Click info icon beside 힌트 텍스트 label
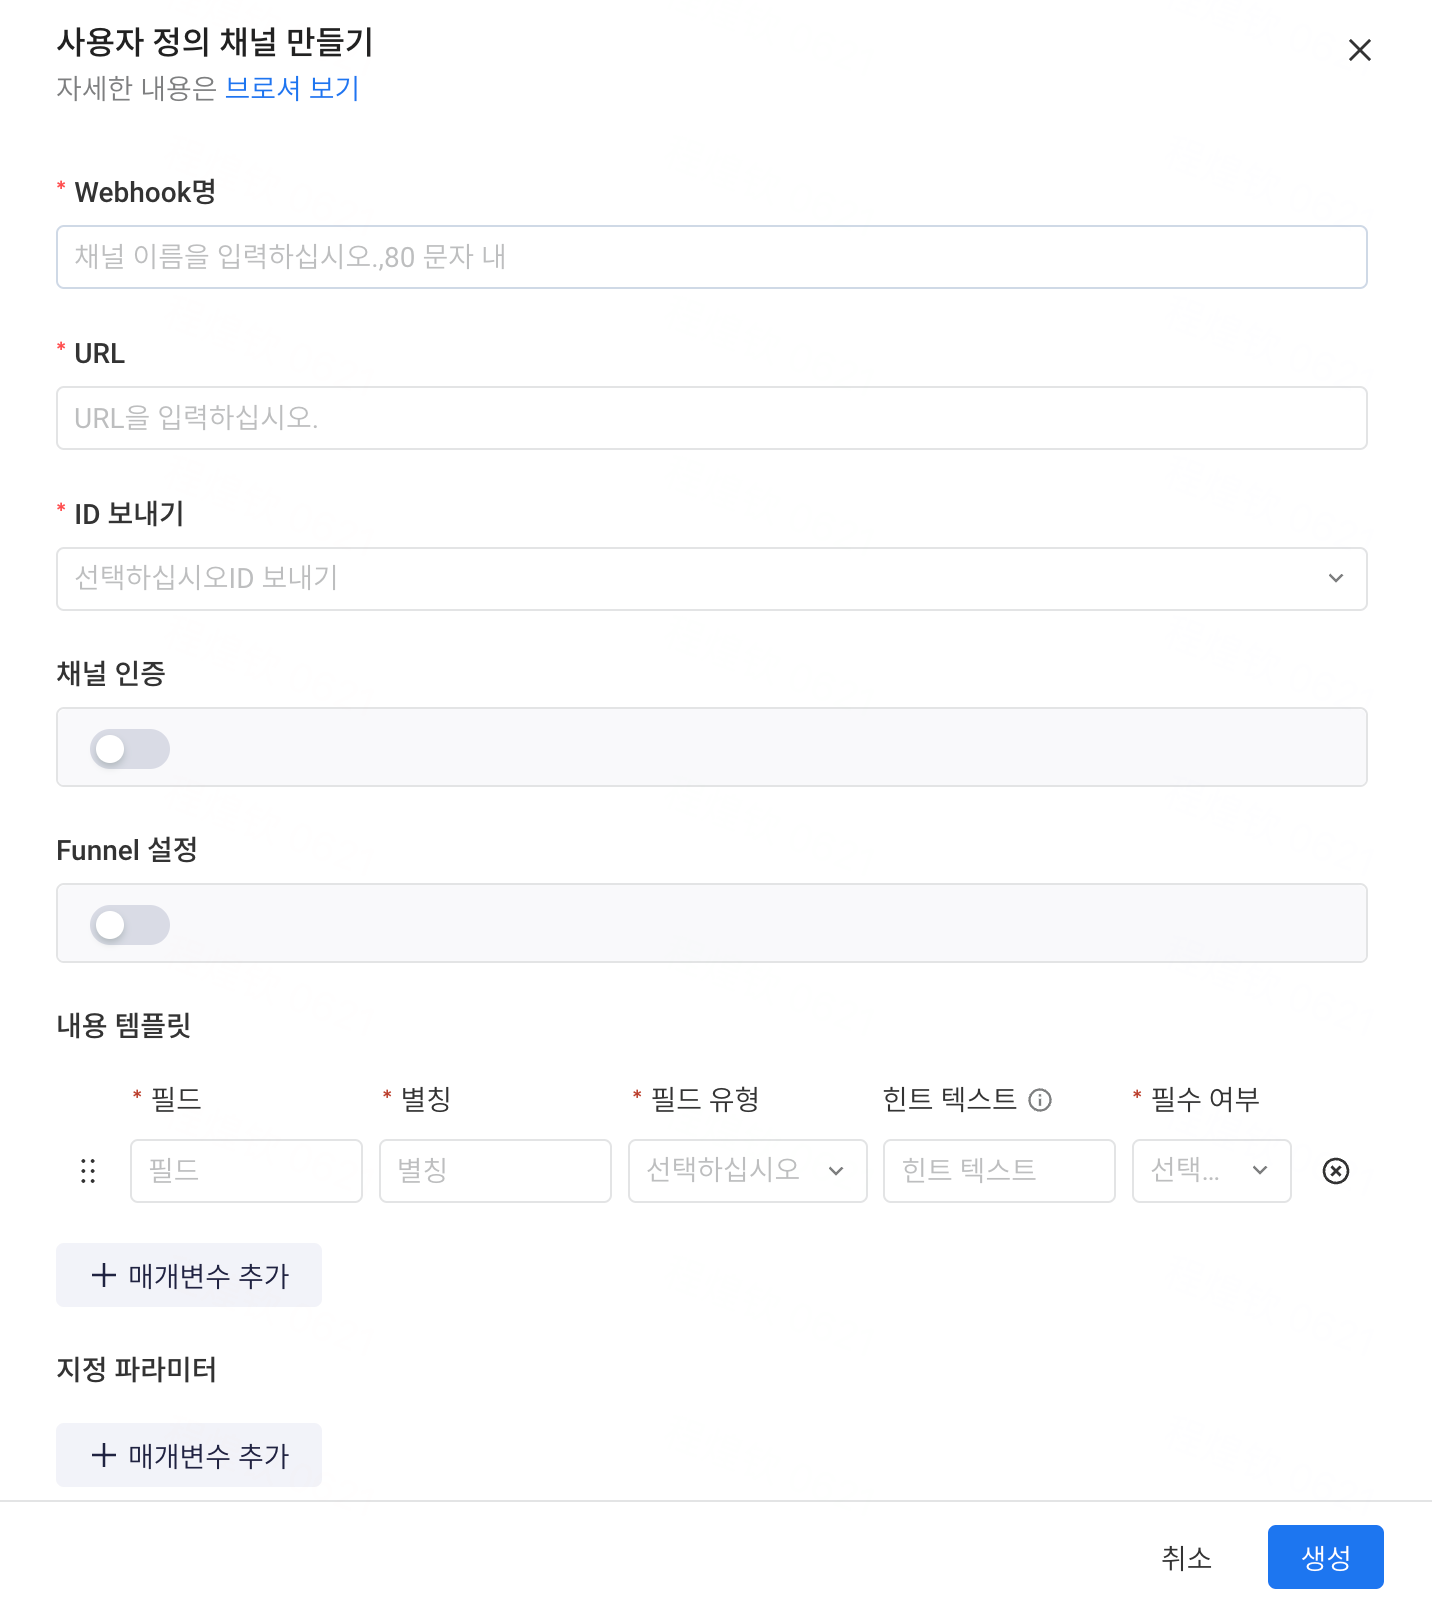 tap(1040, 1100)
